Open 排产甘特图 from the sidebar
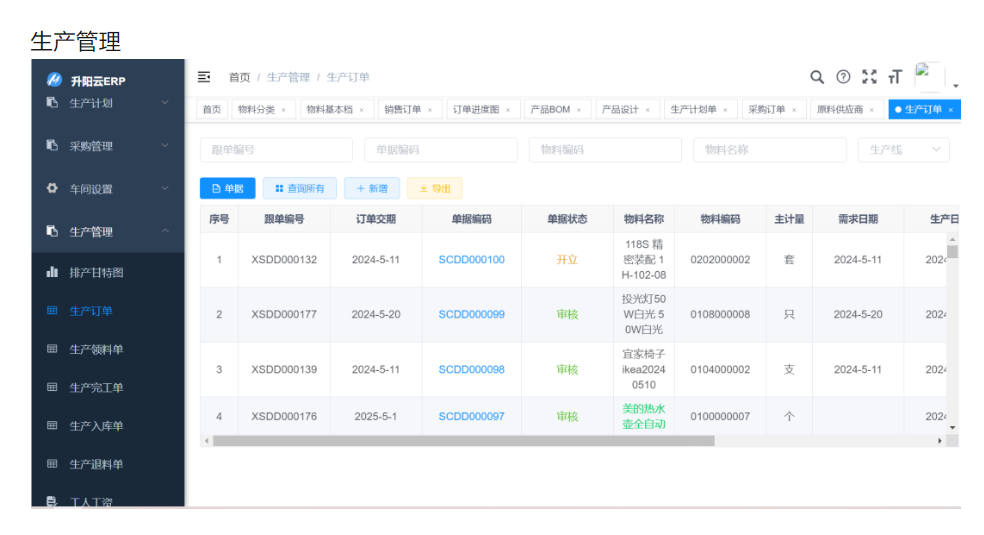Viewport: 984px width, 535px height. 96,272
